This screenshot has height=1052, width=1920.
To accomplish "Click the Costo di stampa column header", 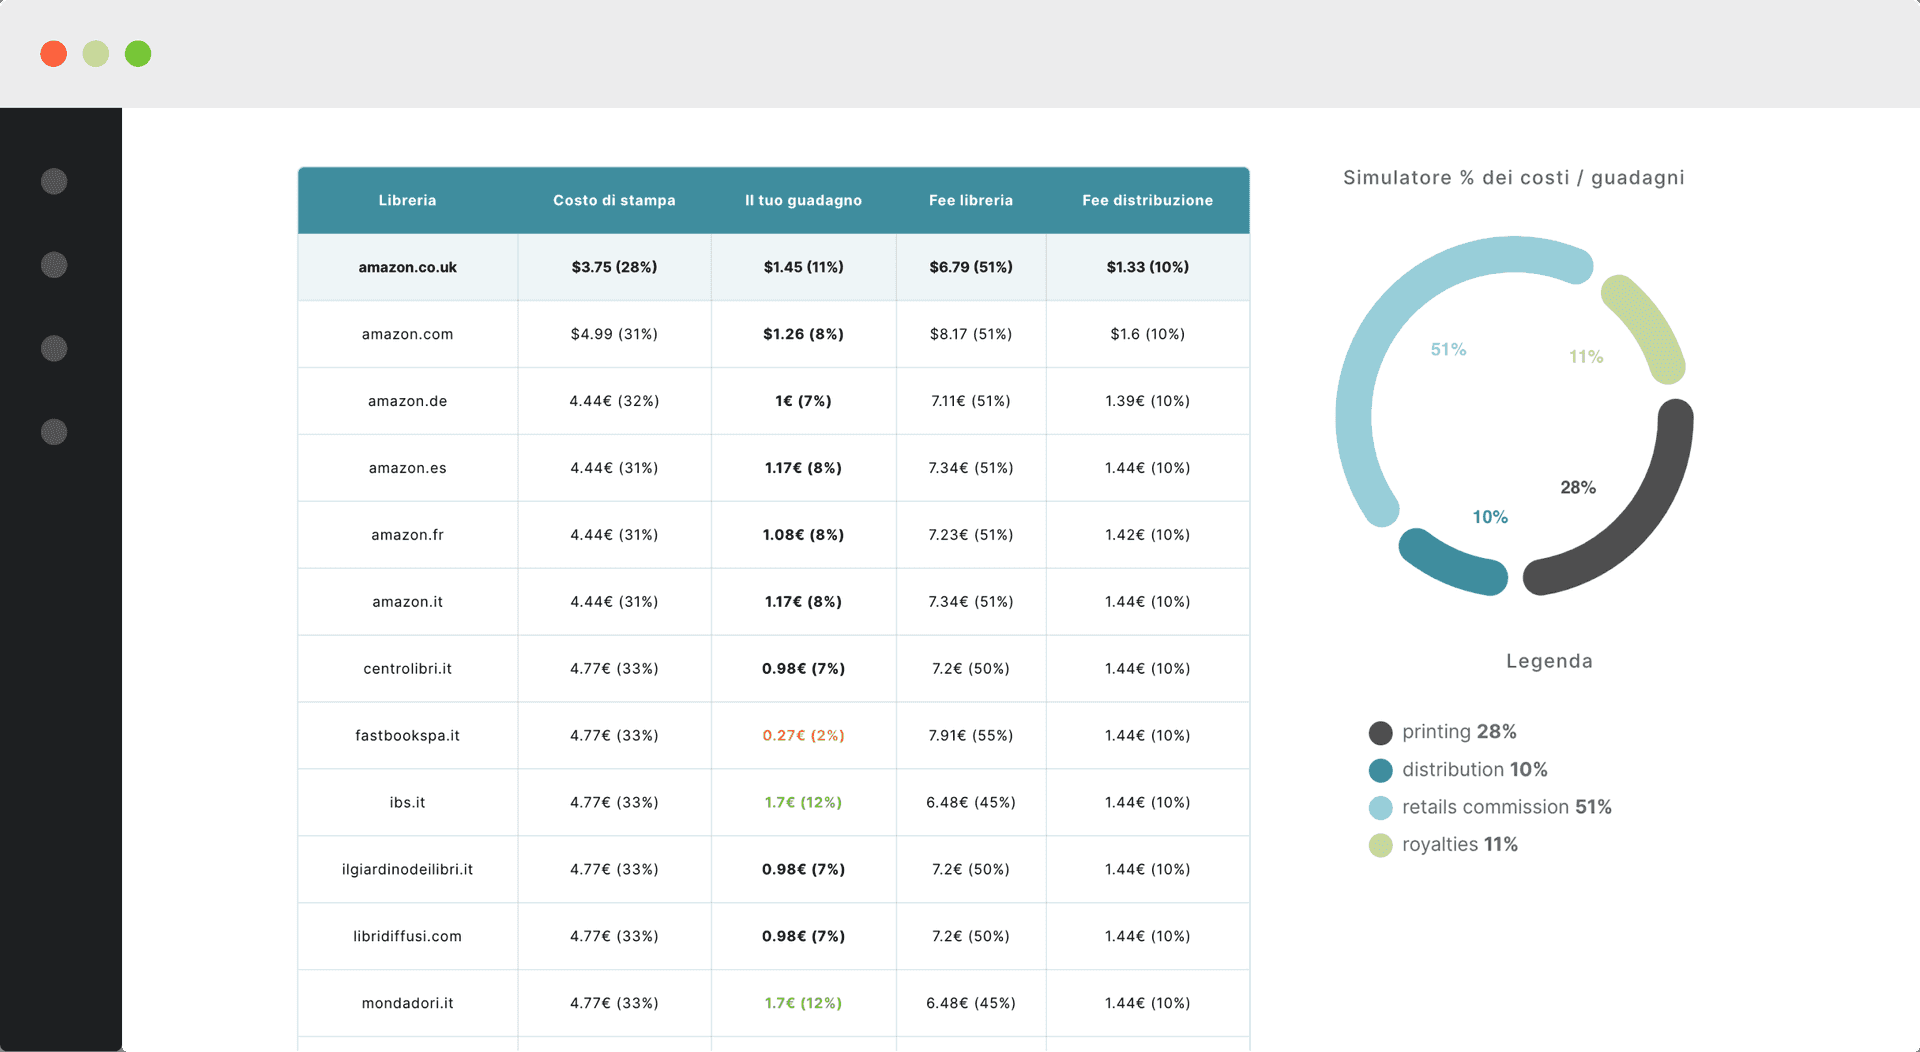I will tap(614, 200).
